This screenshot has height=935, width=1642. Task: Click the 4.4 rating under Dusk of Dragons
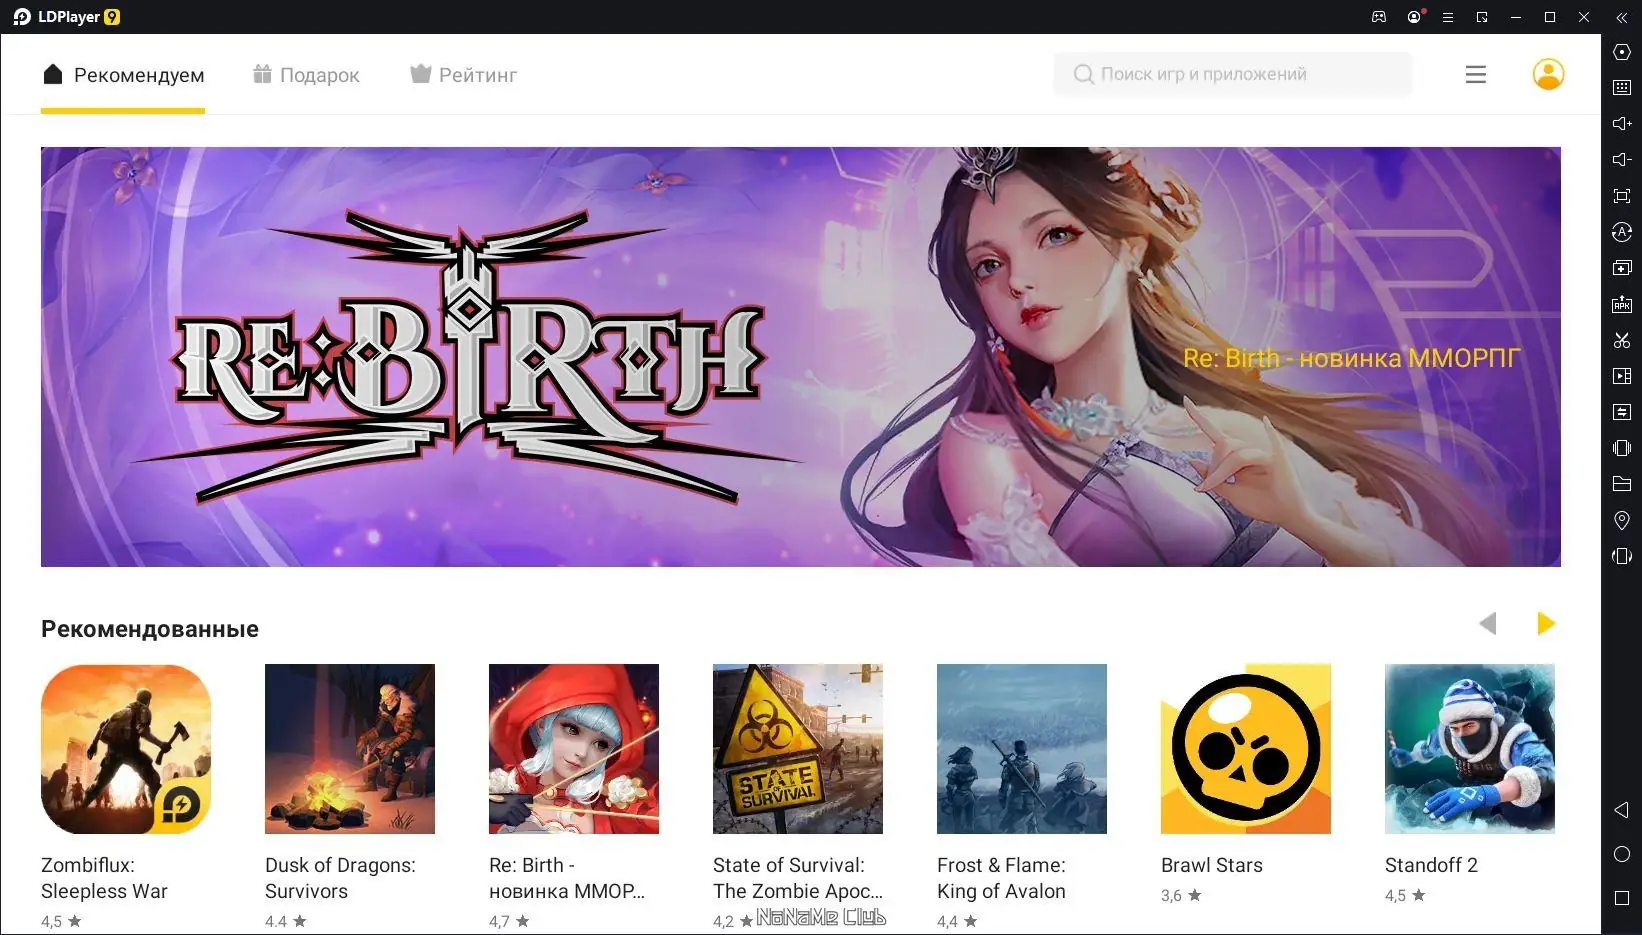(286, 922)
